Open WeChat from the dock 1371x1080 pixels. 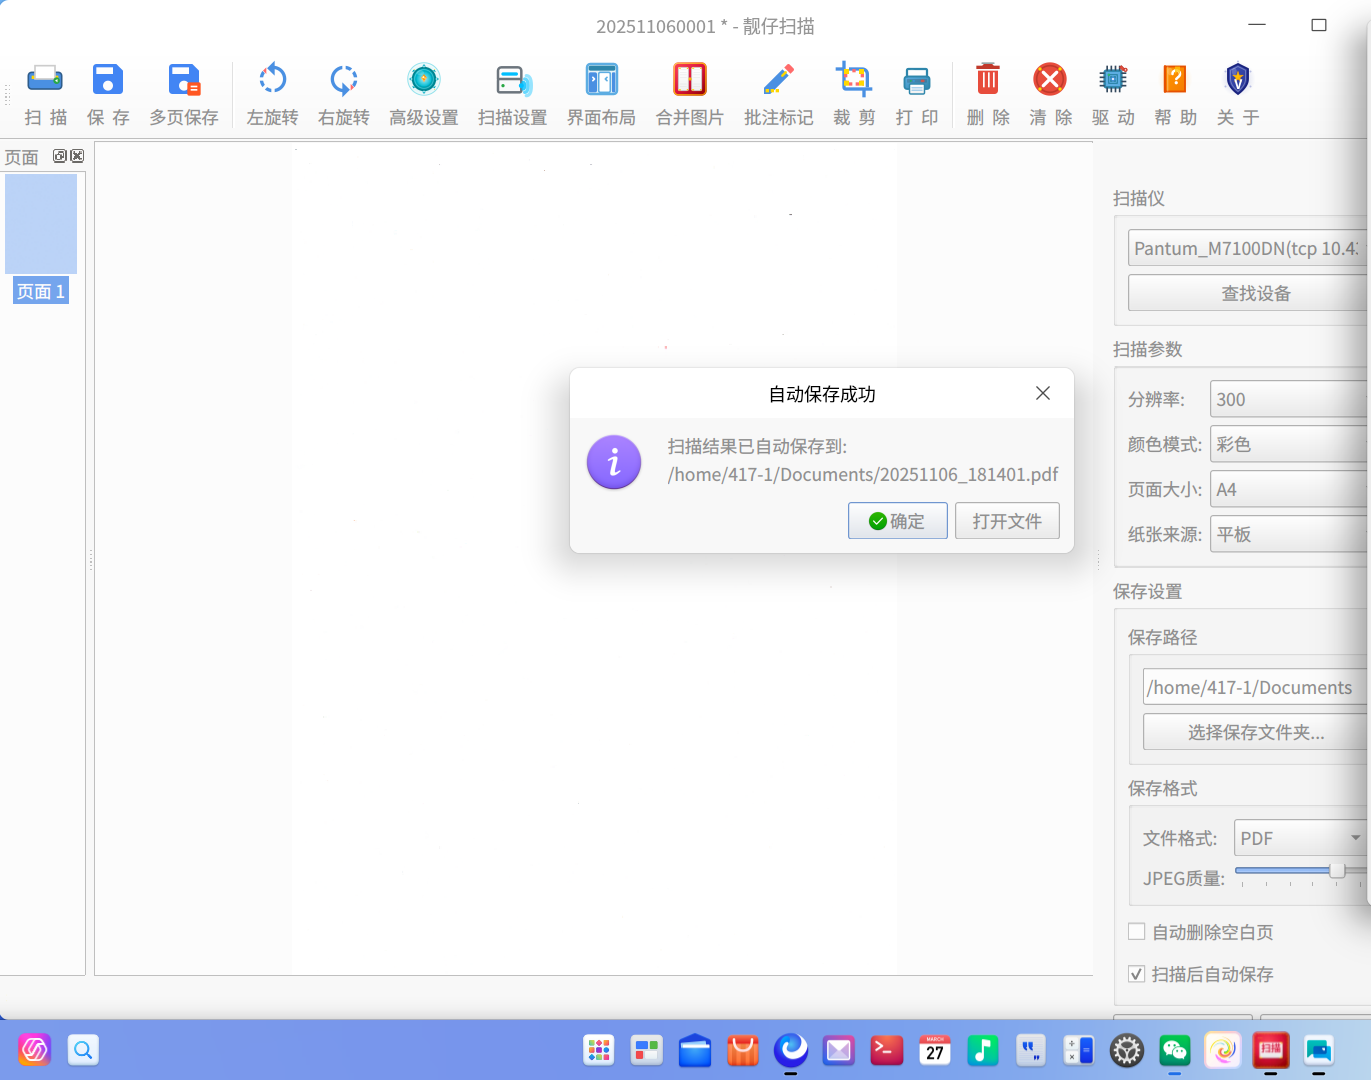point(1175,1050)
